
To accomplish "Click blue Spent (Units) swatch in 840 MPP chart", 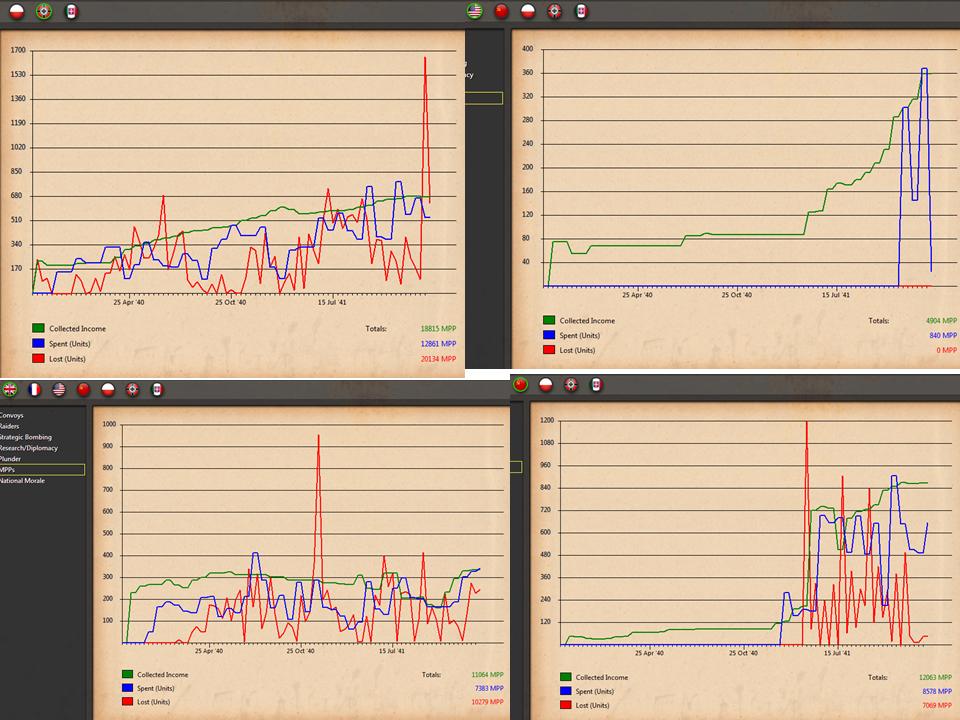I will (x=549, y=335).
